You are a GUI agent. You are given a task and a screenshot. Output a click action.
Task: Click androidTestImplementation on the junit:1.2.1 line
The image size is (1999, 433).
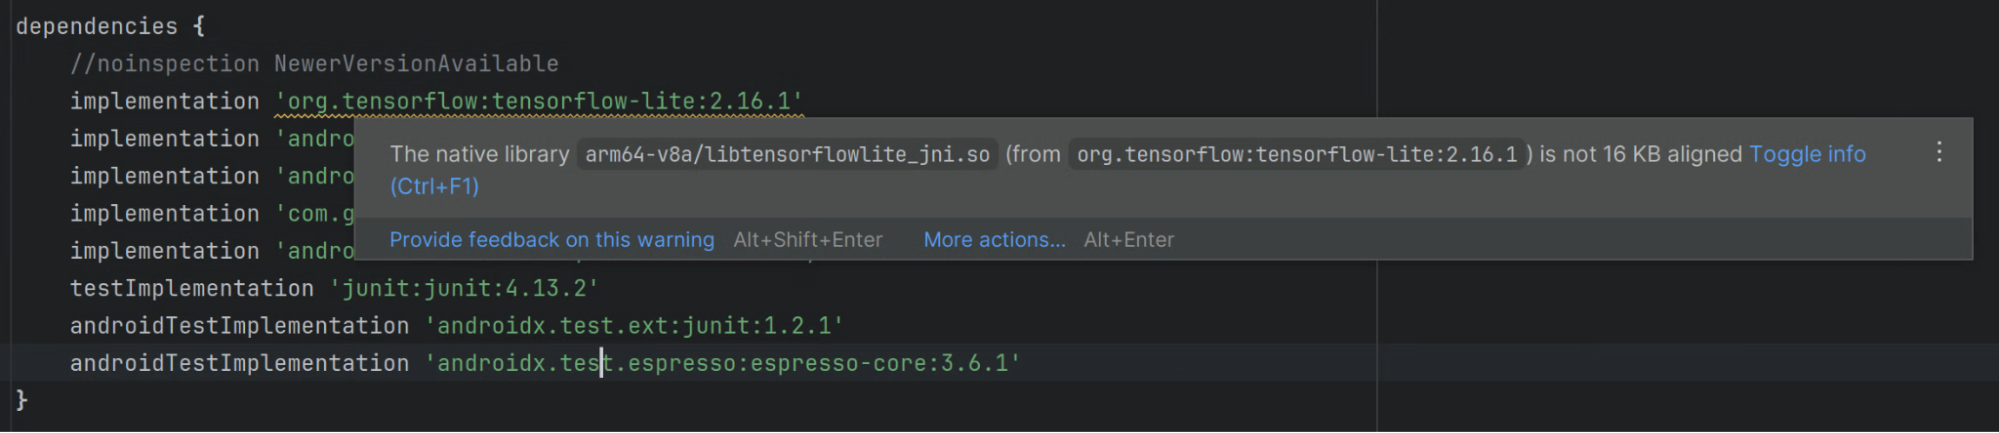[239, 326]
